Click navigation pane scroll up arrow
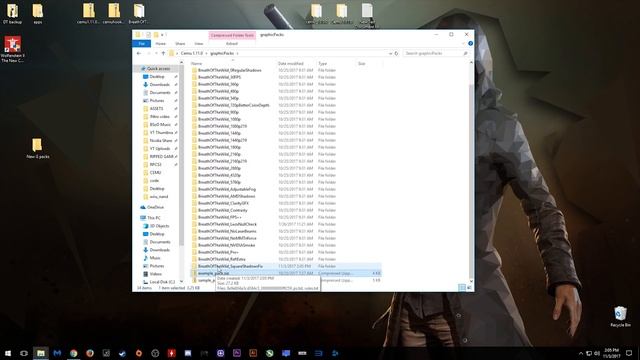 pyautogui.click(x=182, y=62)
